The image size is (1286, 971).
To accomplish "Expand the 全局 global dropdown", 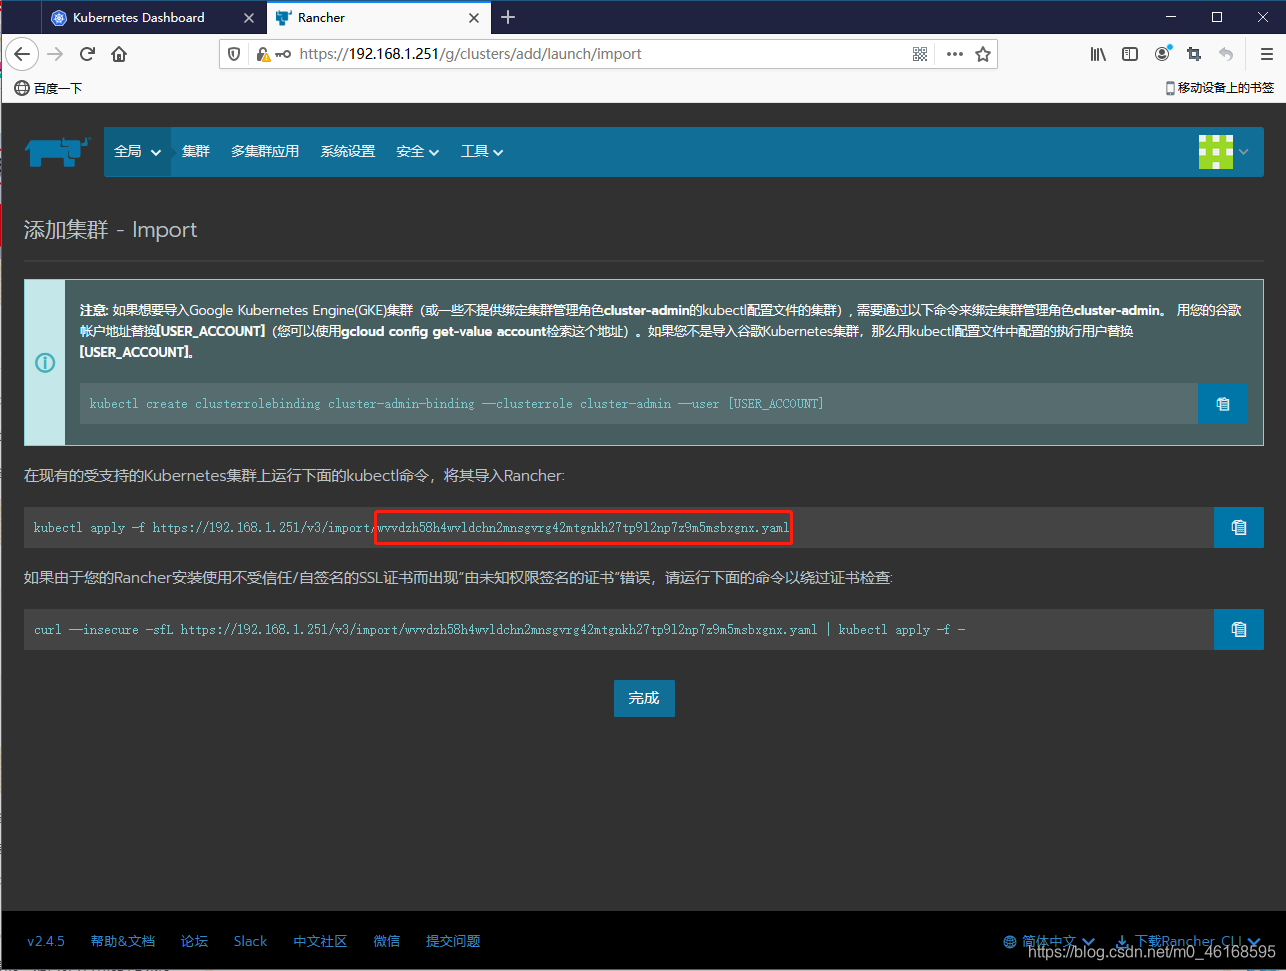I will (137, 151).
